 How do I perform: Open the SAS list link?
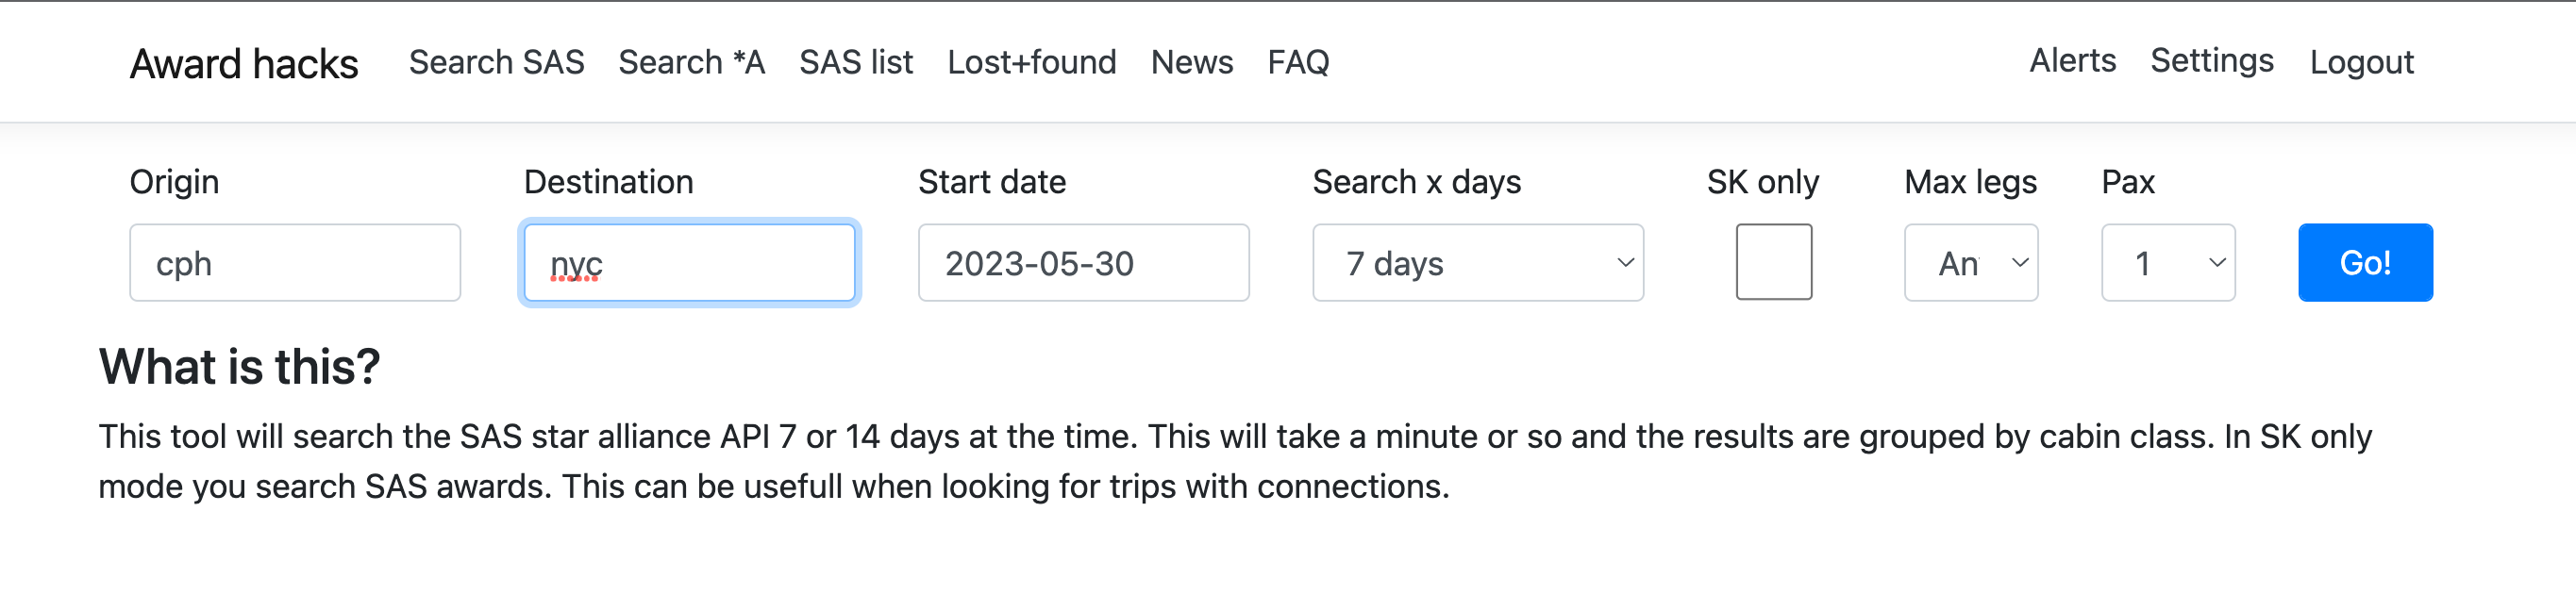tap(856, 62)
